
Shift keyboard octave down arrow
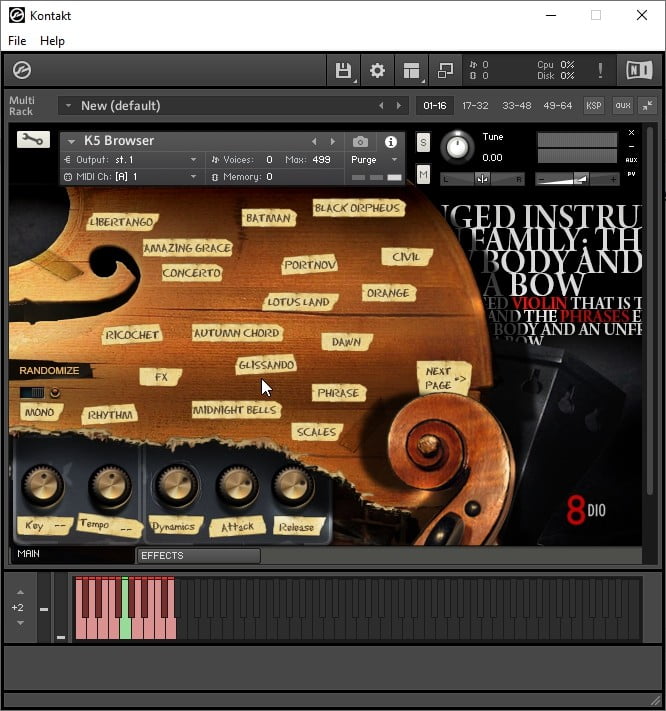[x=20, y=623]
